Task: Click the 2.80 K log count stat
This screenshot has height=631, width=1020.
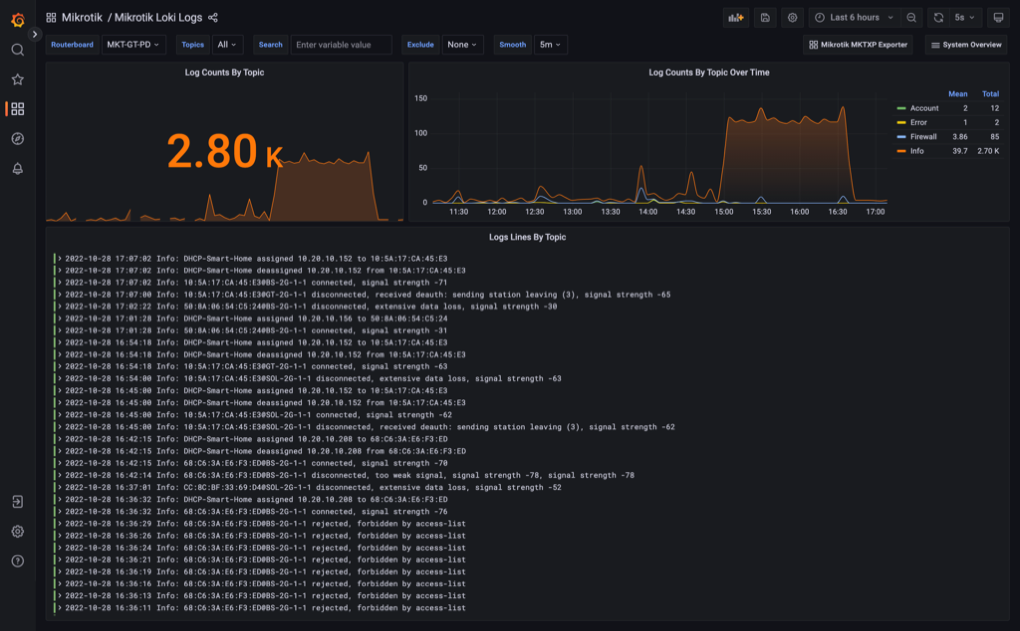Action: [x=224, y=151]
